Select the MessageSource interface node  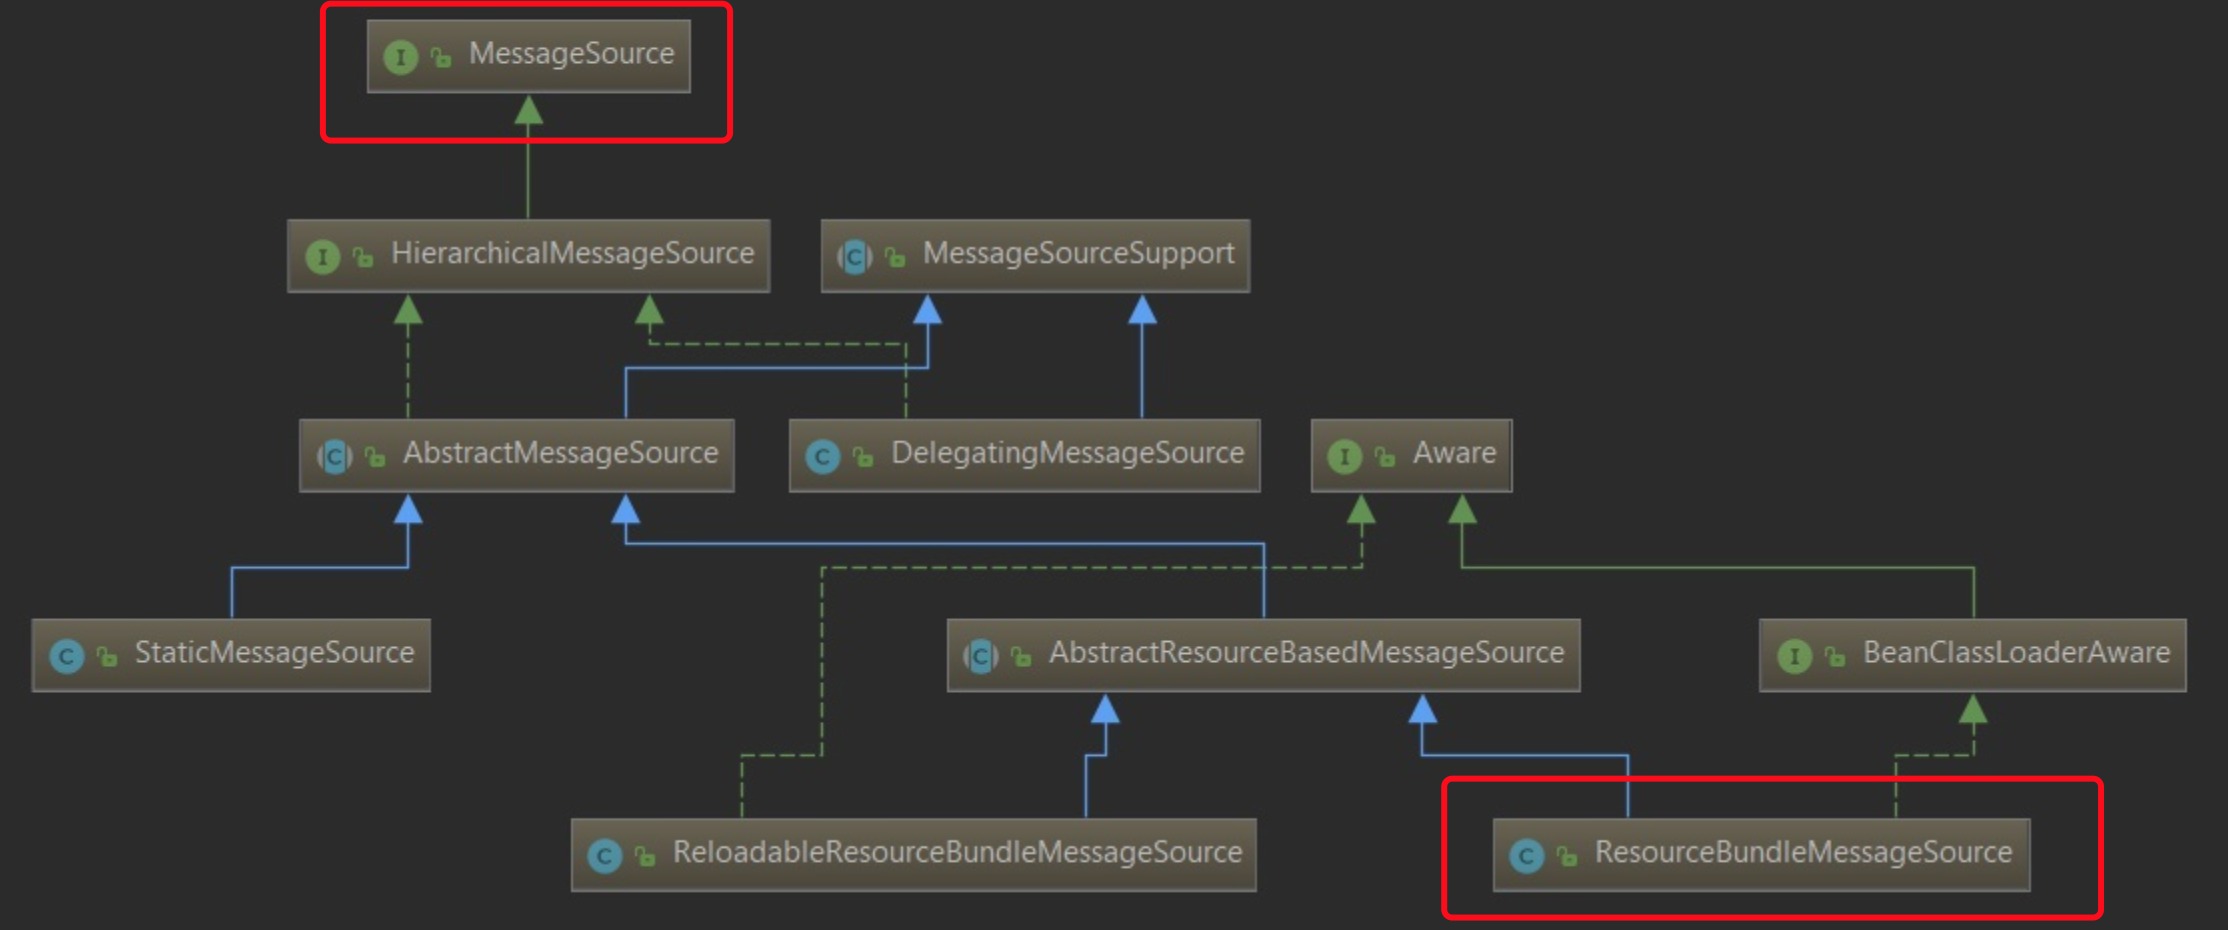pyautogui.click(x=528, y=56)
